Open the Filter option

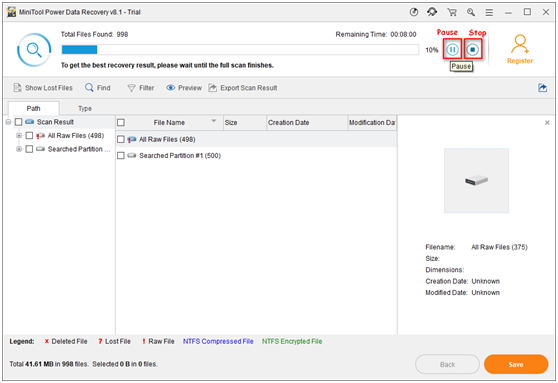coord(141,88)
